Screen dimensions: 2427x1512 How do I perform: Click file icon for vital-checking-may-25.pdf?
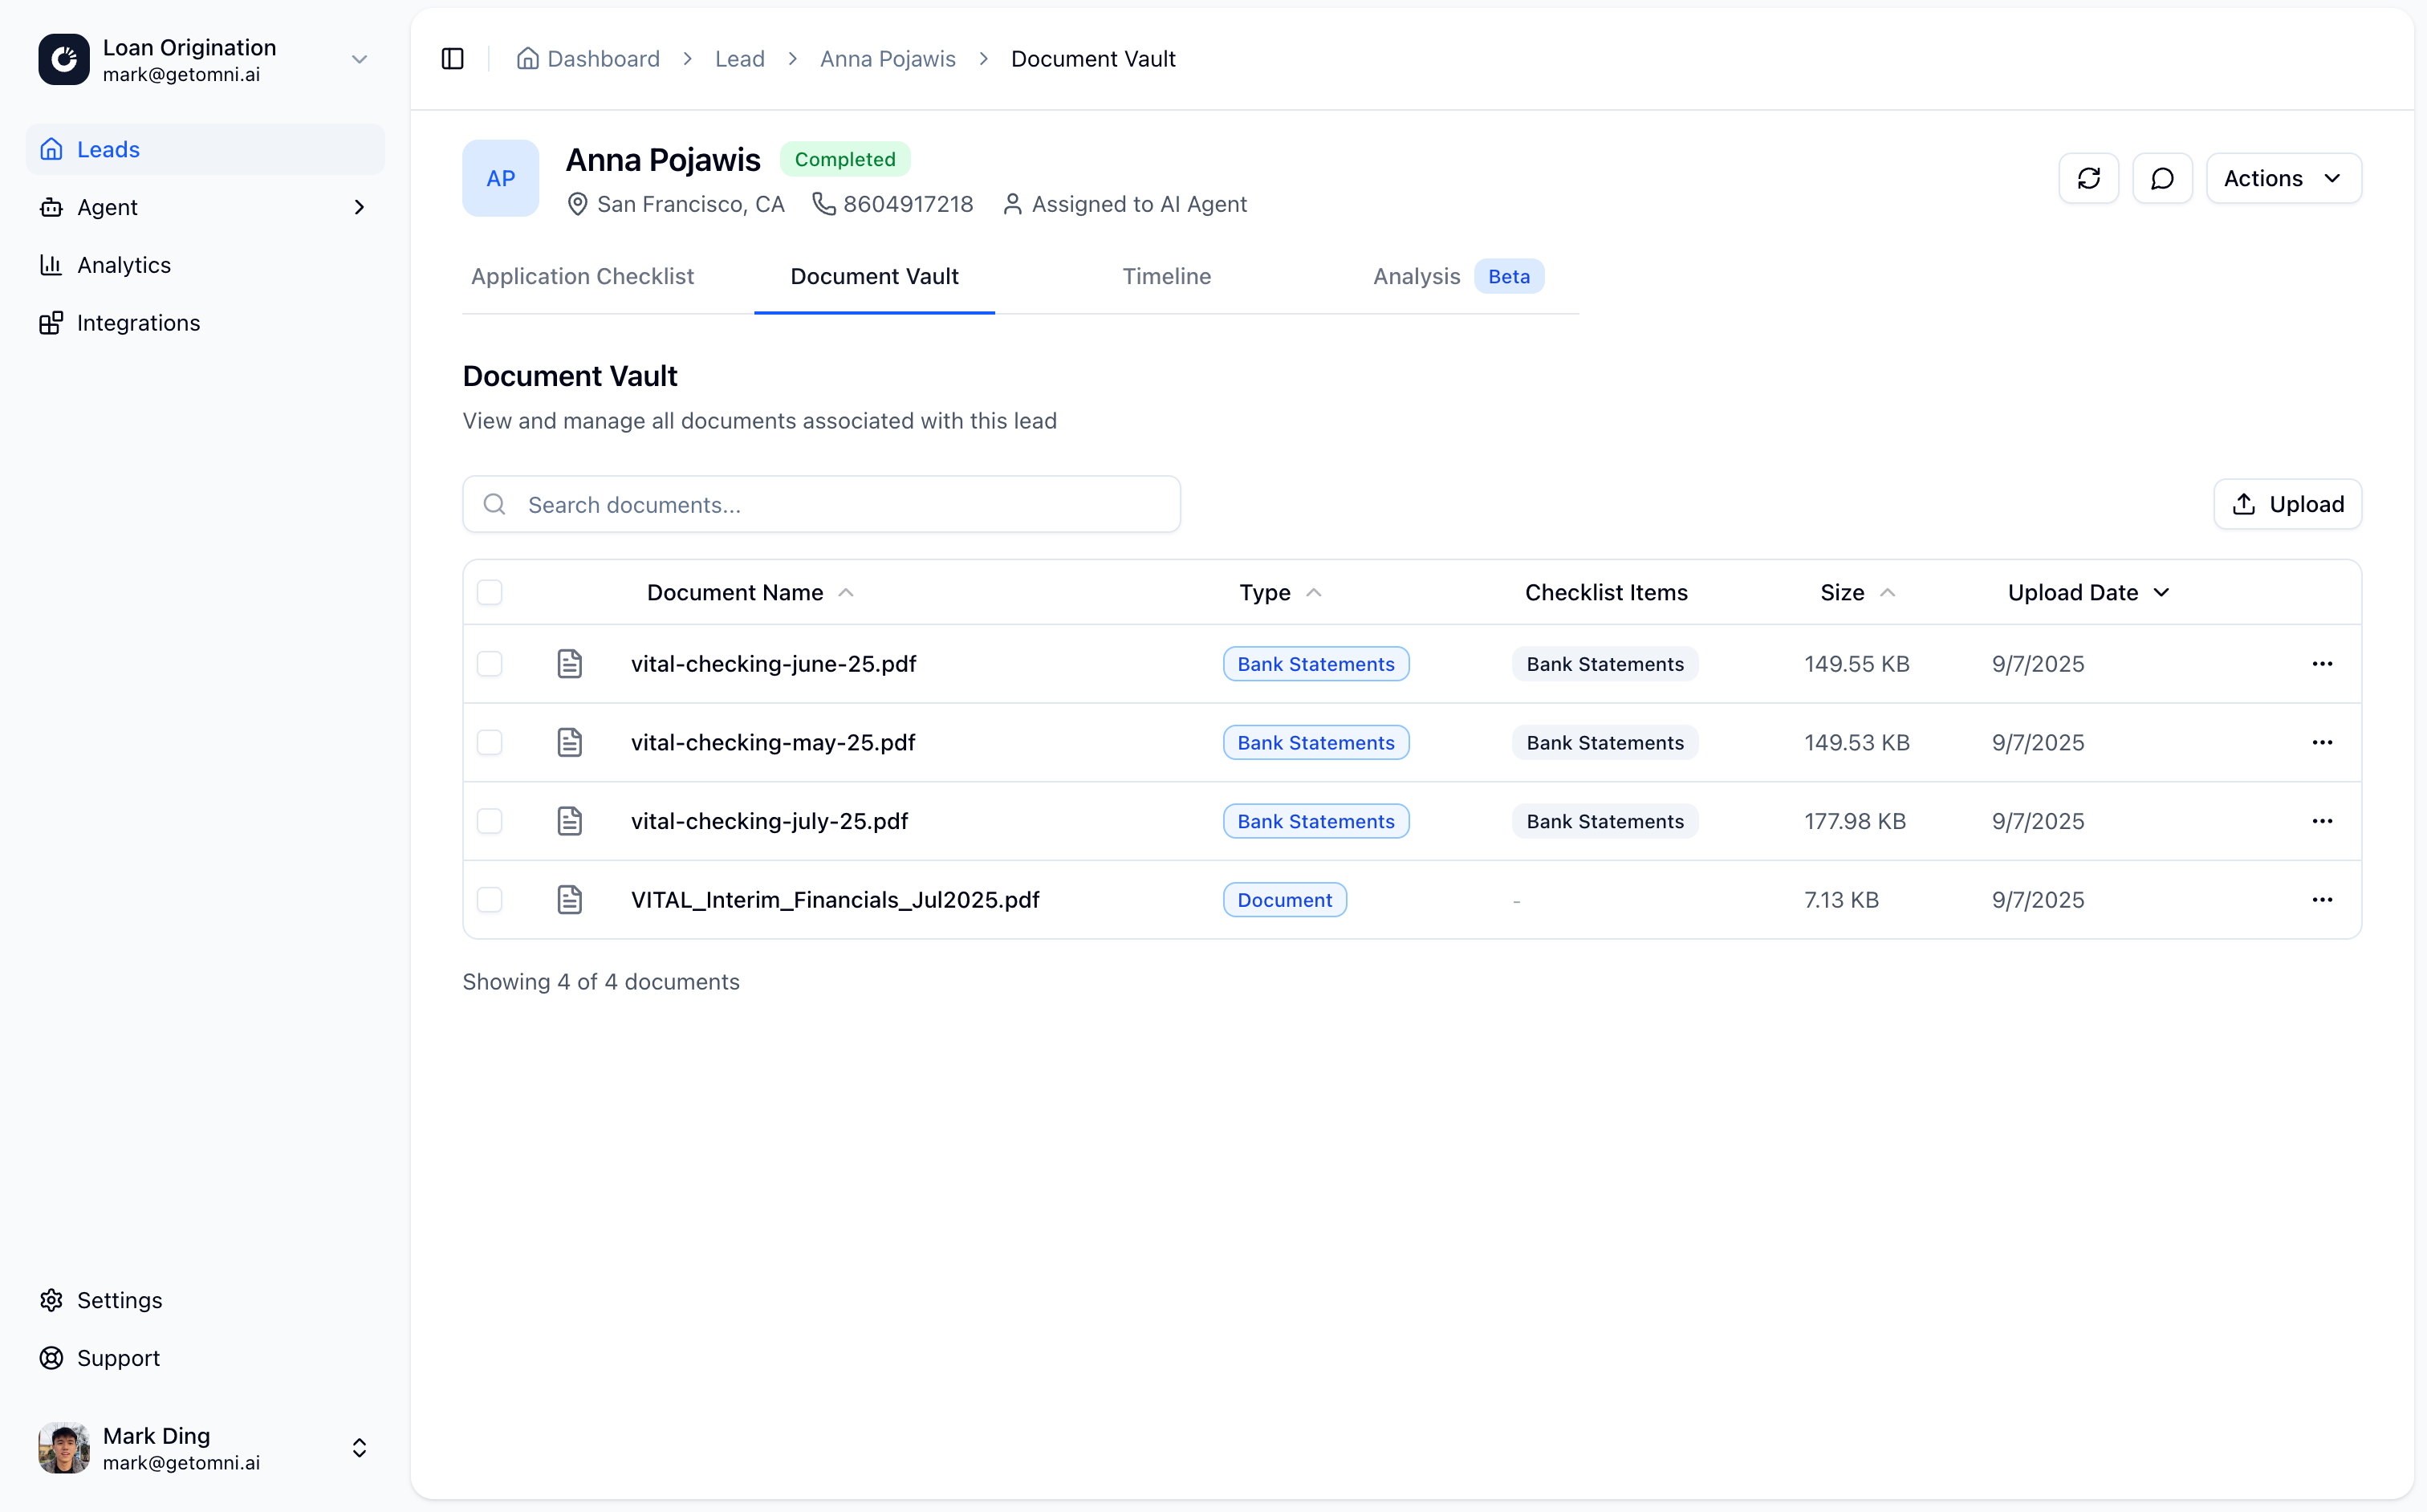pos(569,742)
